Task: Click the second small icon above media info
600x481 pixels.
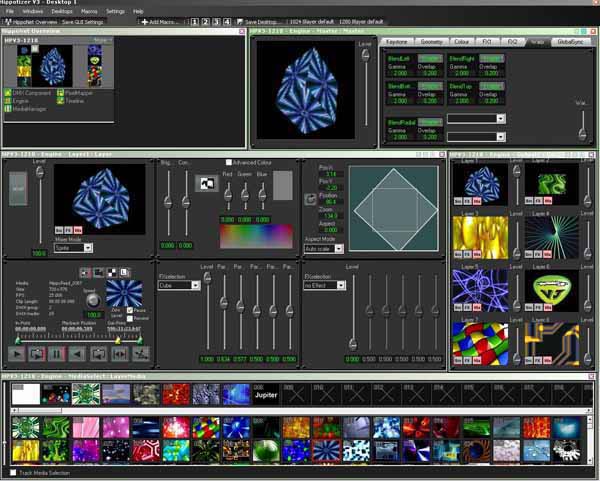Action: pyautogui.click(x=98, y=272)
